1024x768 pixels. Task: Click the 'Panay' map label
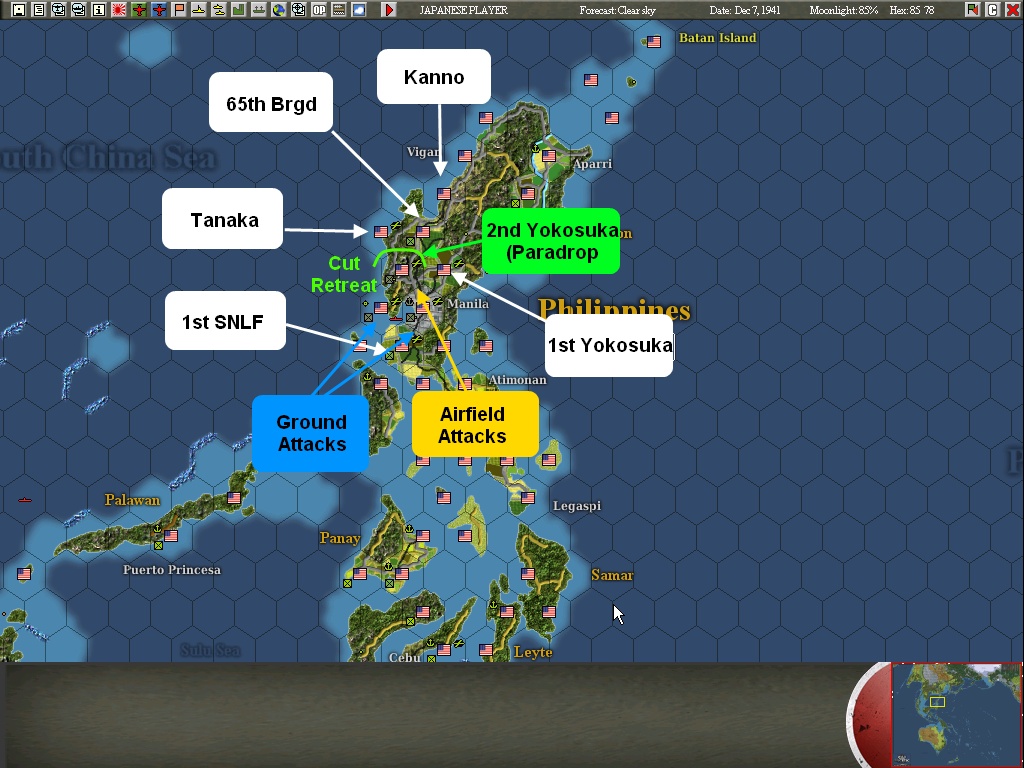(340, 538)
